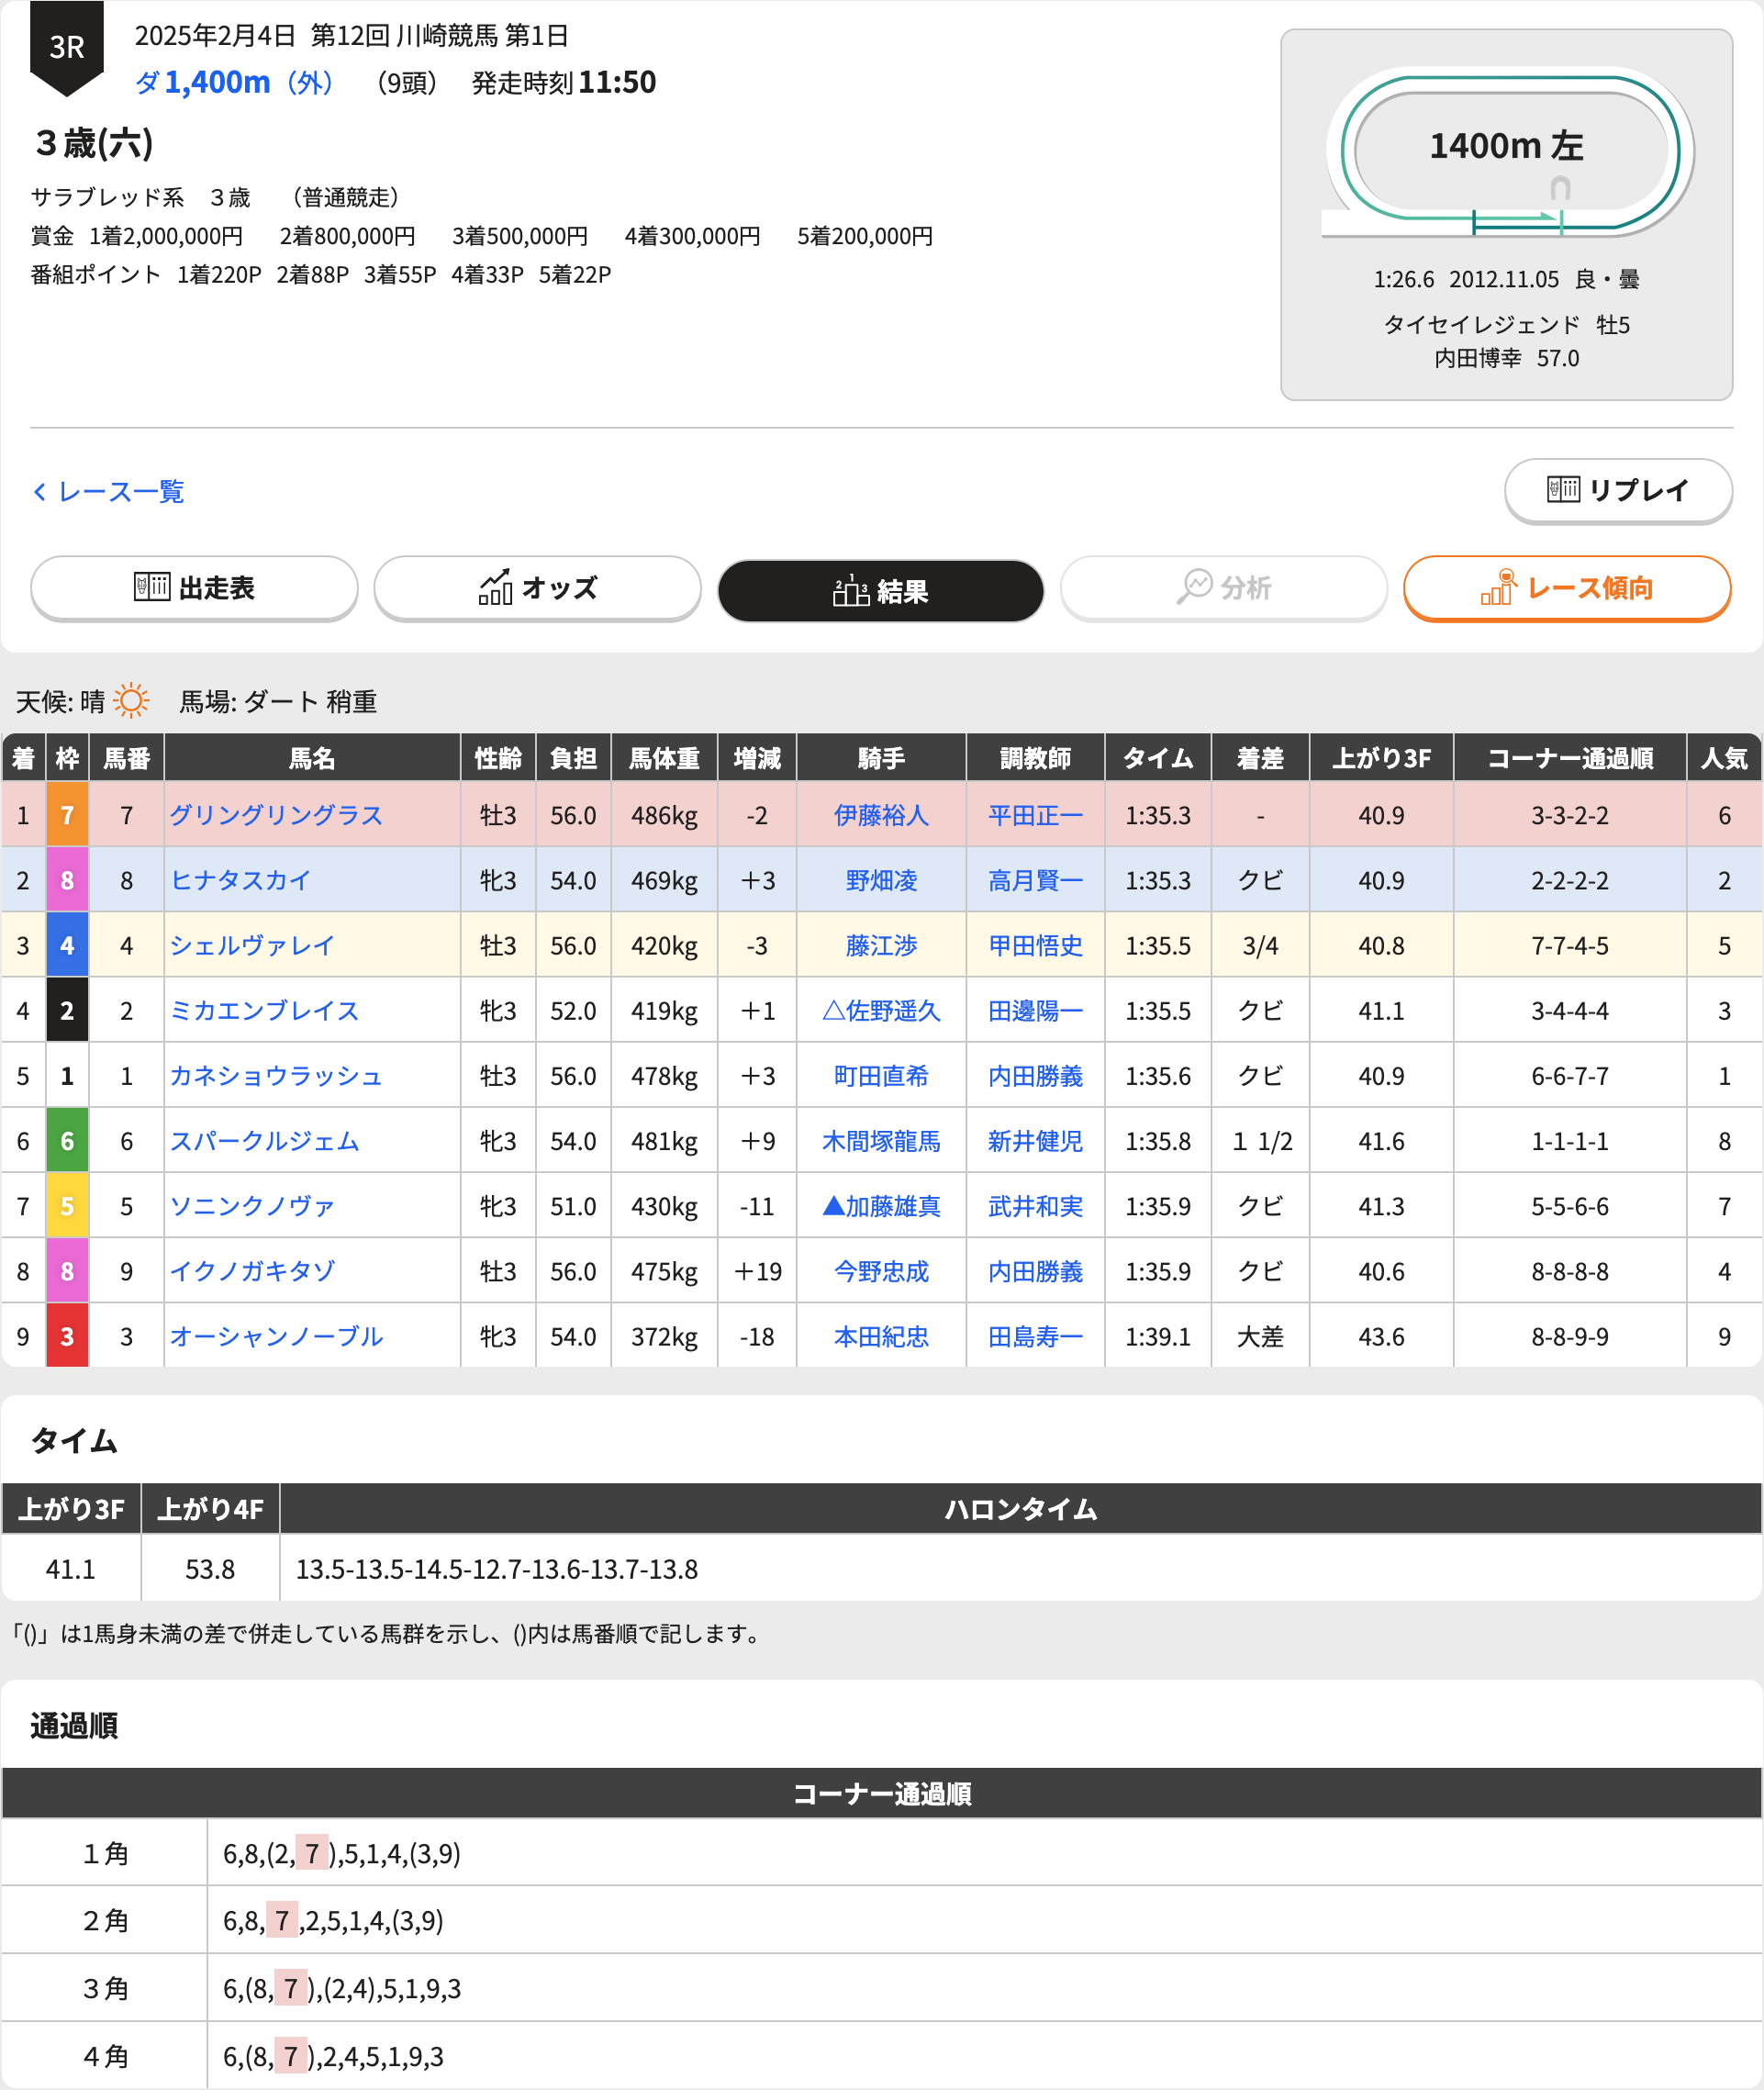Click the 人気 column header
The image size is (1764, 2090).
coord(1724,758)
